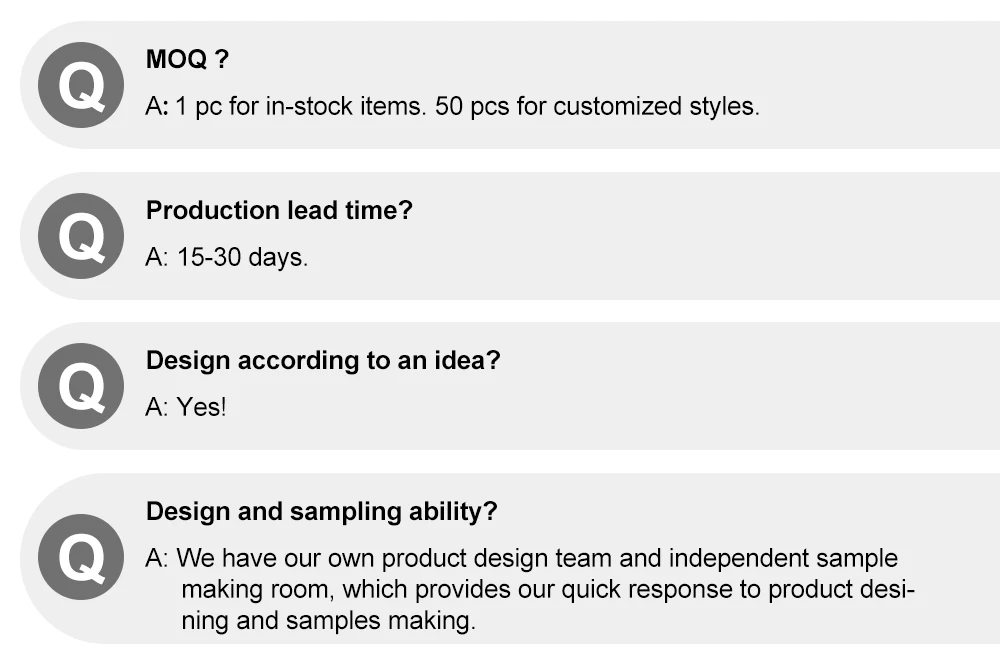This screenshot has height=661, width=1000.
Task: Click the 'A:' label before 'We have'
Action: (x=157, y=558)
